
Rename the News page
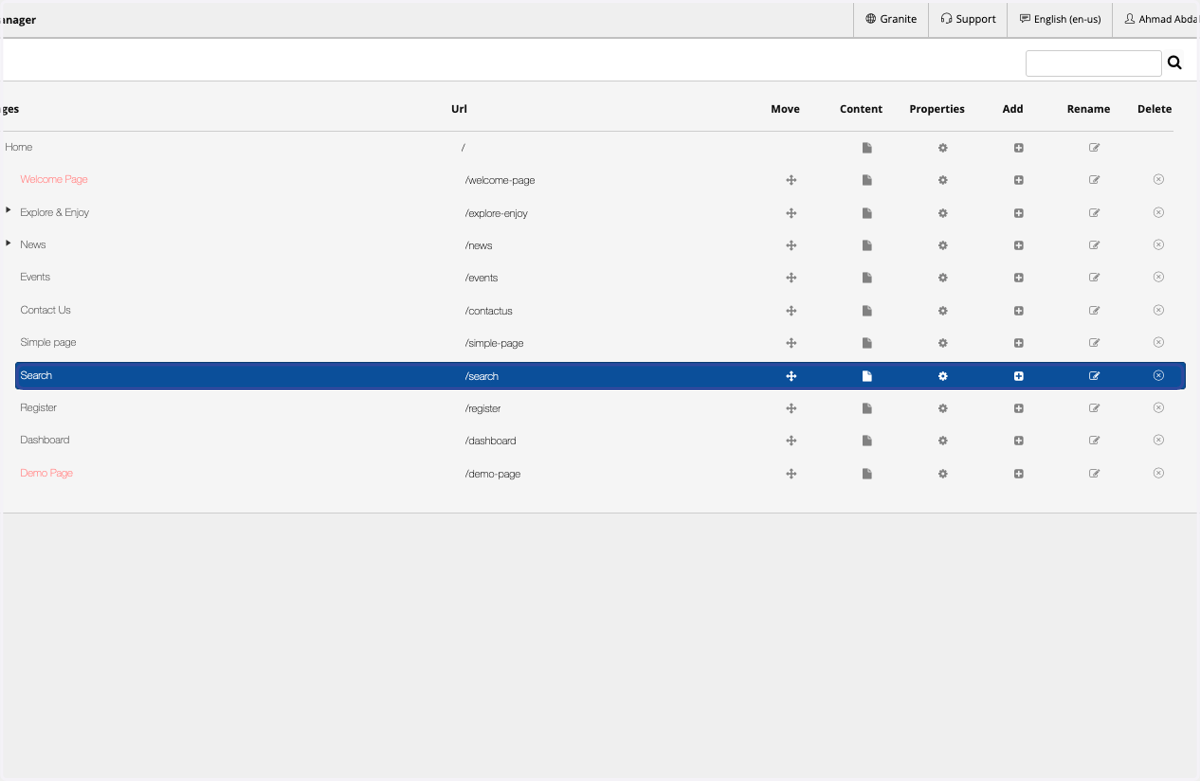tap(1094, 245)
